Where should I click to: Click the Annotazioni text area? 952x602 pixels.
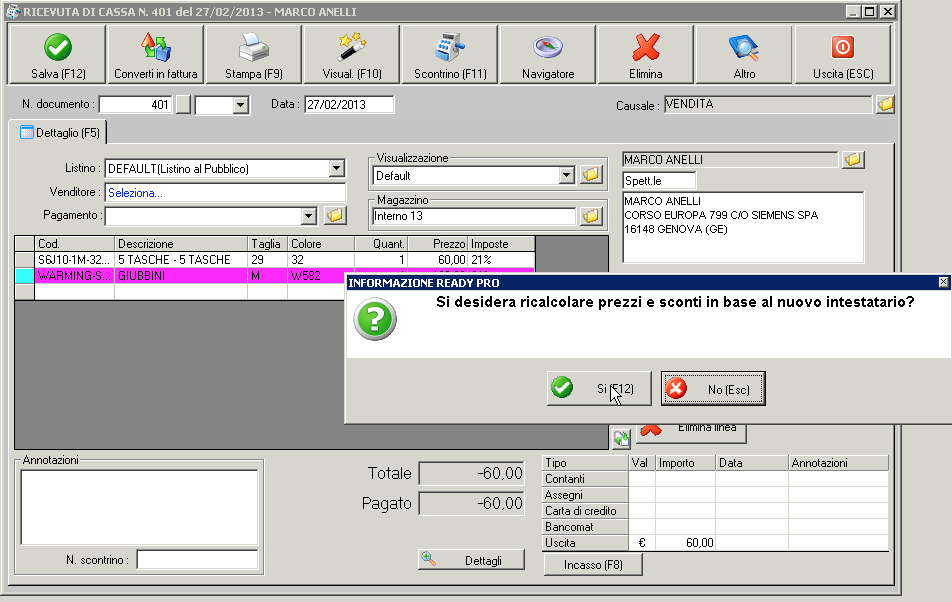pyautogui.click(x=140, y=507)
